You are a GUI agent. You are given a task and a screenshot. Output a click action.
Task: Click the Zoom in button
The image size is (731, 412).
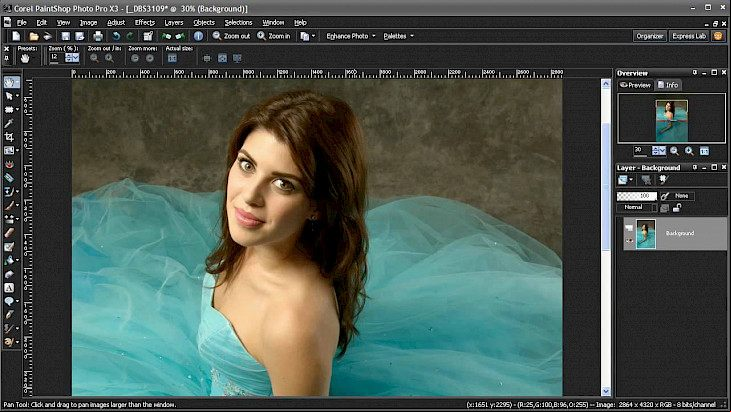coord(274,36)
